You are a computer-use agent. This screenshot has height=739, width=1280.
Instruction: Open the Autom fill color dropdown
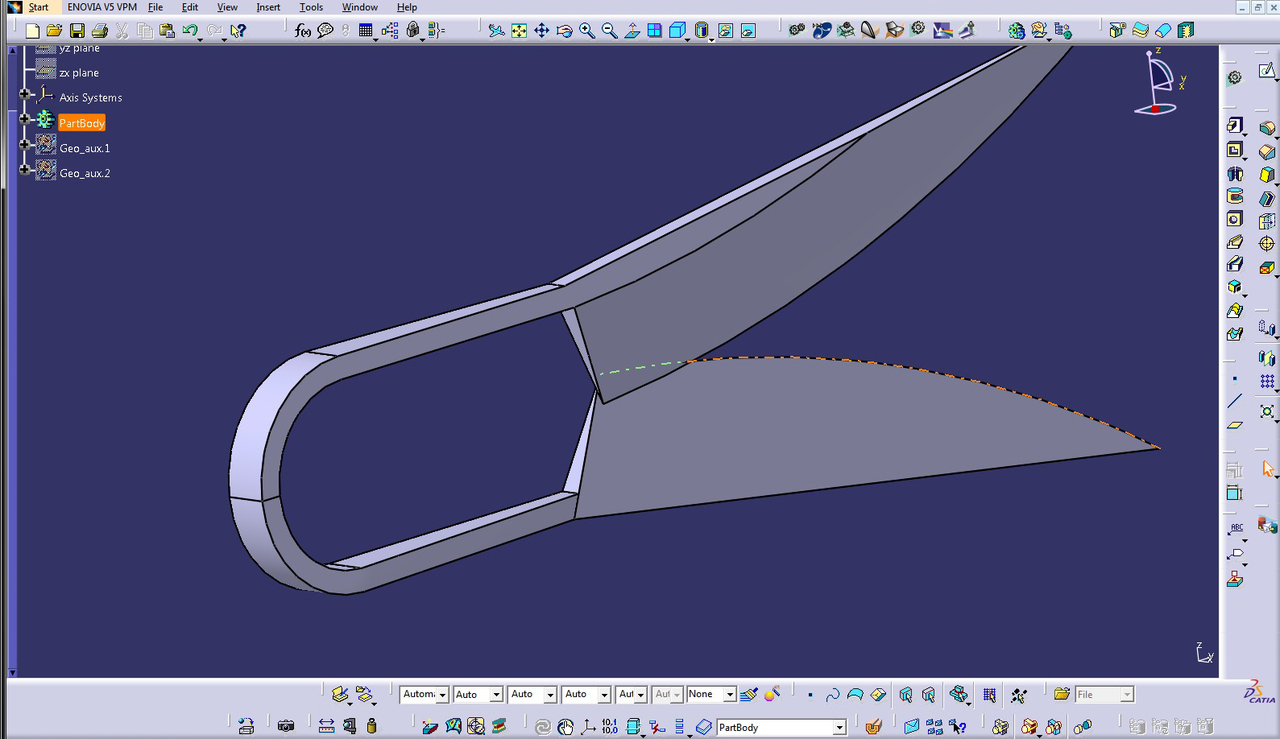(442, 694)
